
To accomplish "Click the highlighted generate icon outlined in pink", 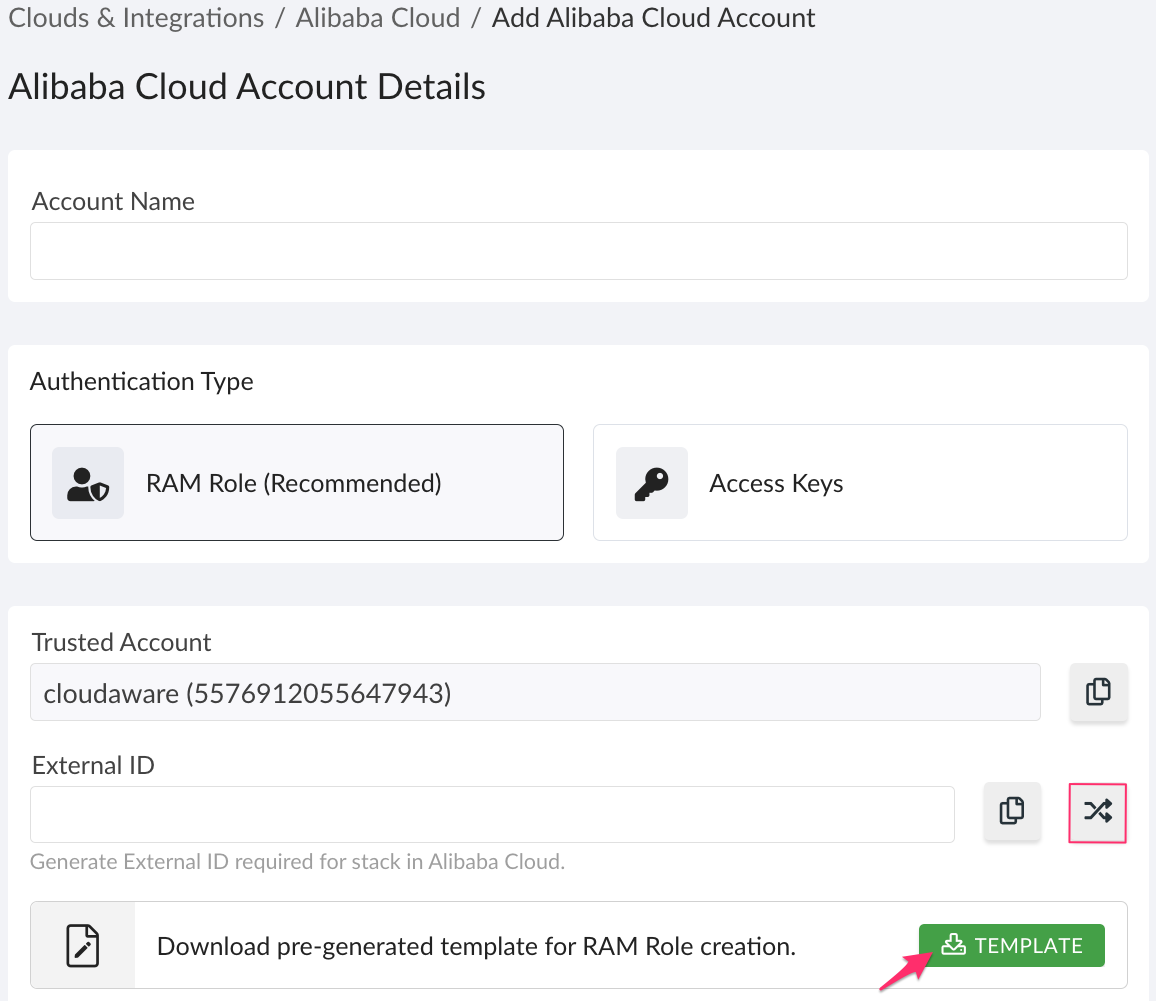I will click(1097, 813).
